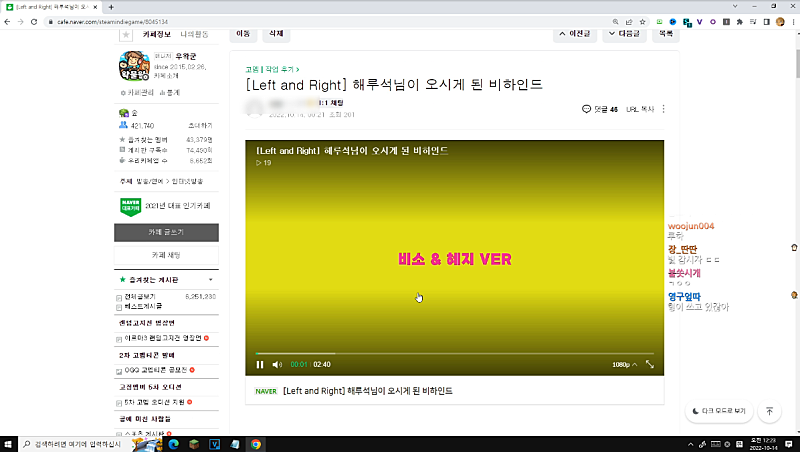The image size is (800, 452).
Task: Favorite the cafe with the star box icon
Action: tap(126, 35)
